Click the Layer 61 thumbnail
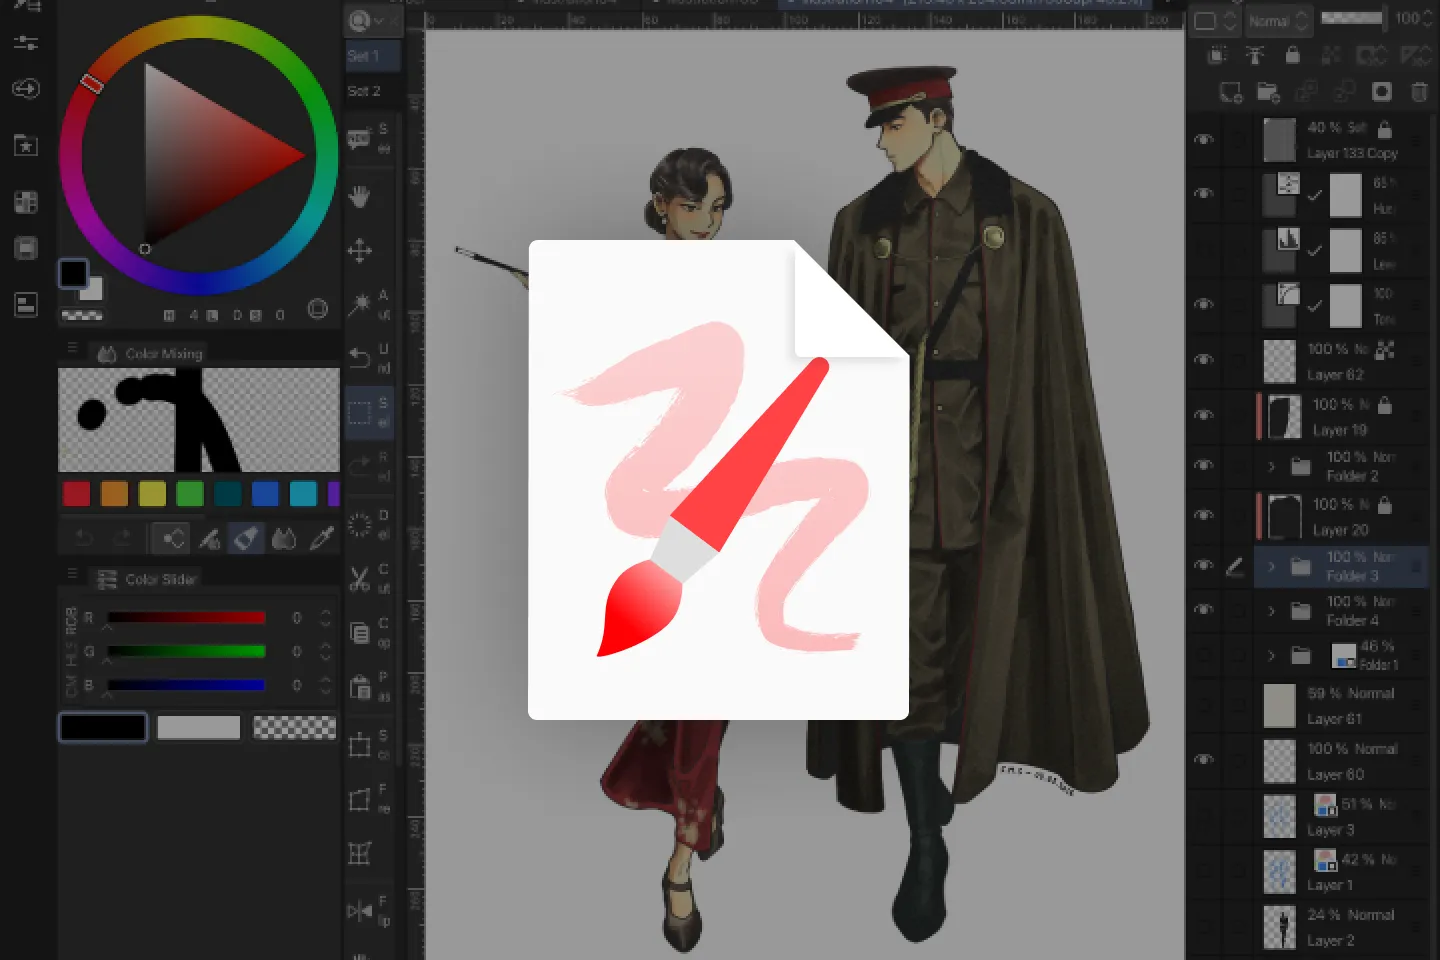Viewport: 1440px width, 960px height. (x=1279, y=705)
